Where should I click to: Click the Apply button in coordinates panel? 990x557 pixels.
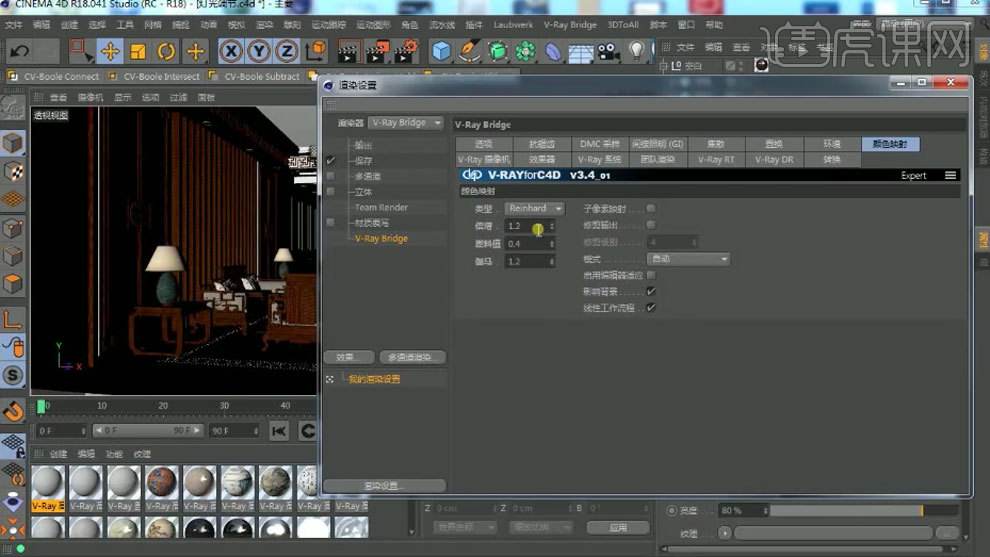point(618,527)
